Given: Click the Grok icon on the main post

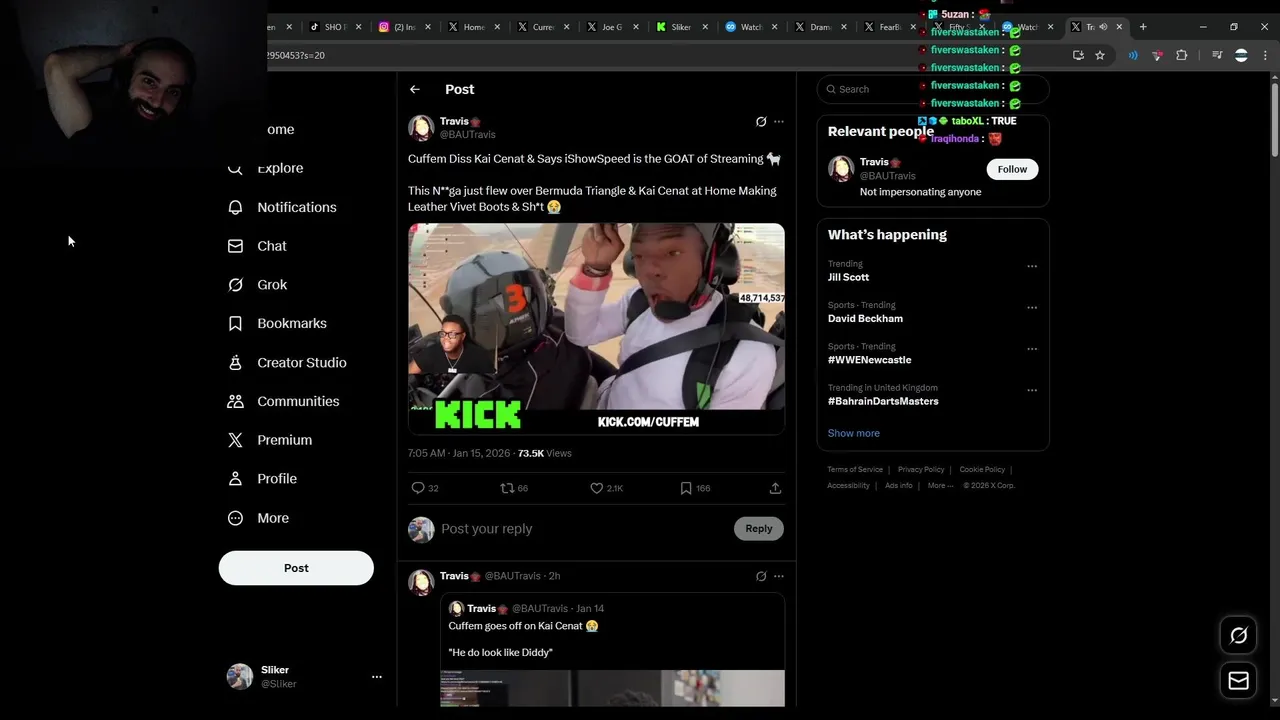Looking at the screenshot, I should tap(761, 122).
